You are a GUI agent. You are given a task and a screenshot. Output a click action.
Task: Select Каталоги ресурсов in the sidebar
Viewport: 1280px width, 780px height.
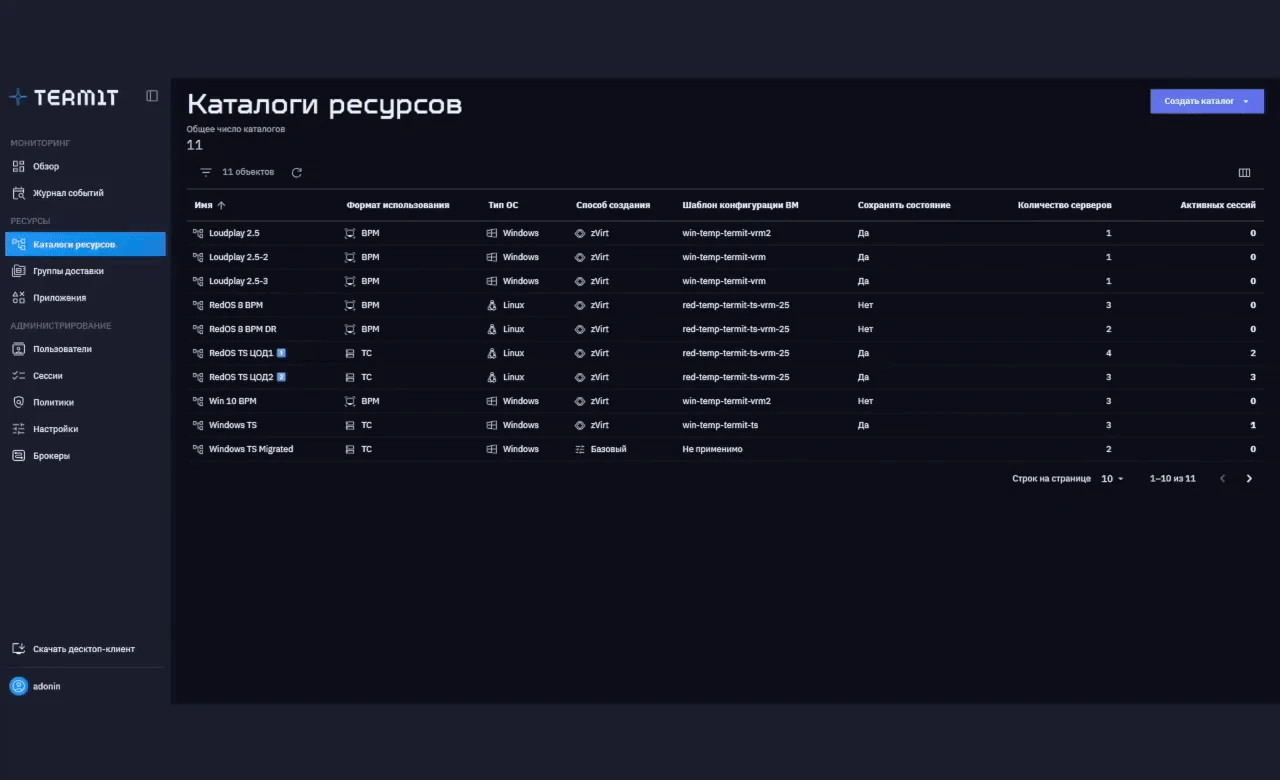[x=85, y=244]
